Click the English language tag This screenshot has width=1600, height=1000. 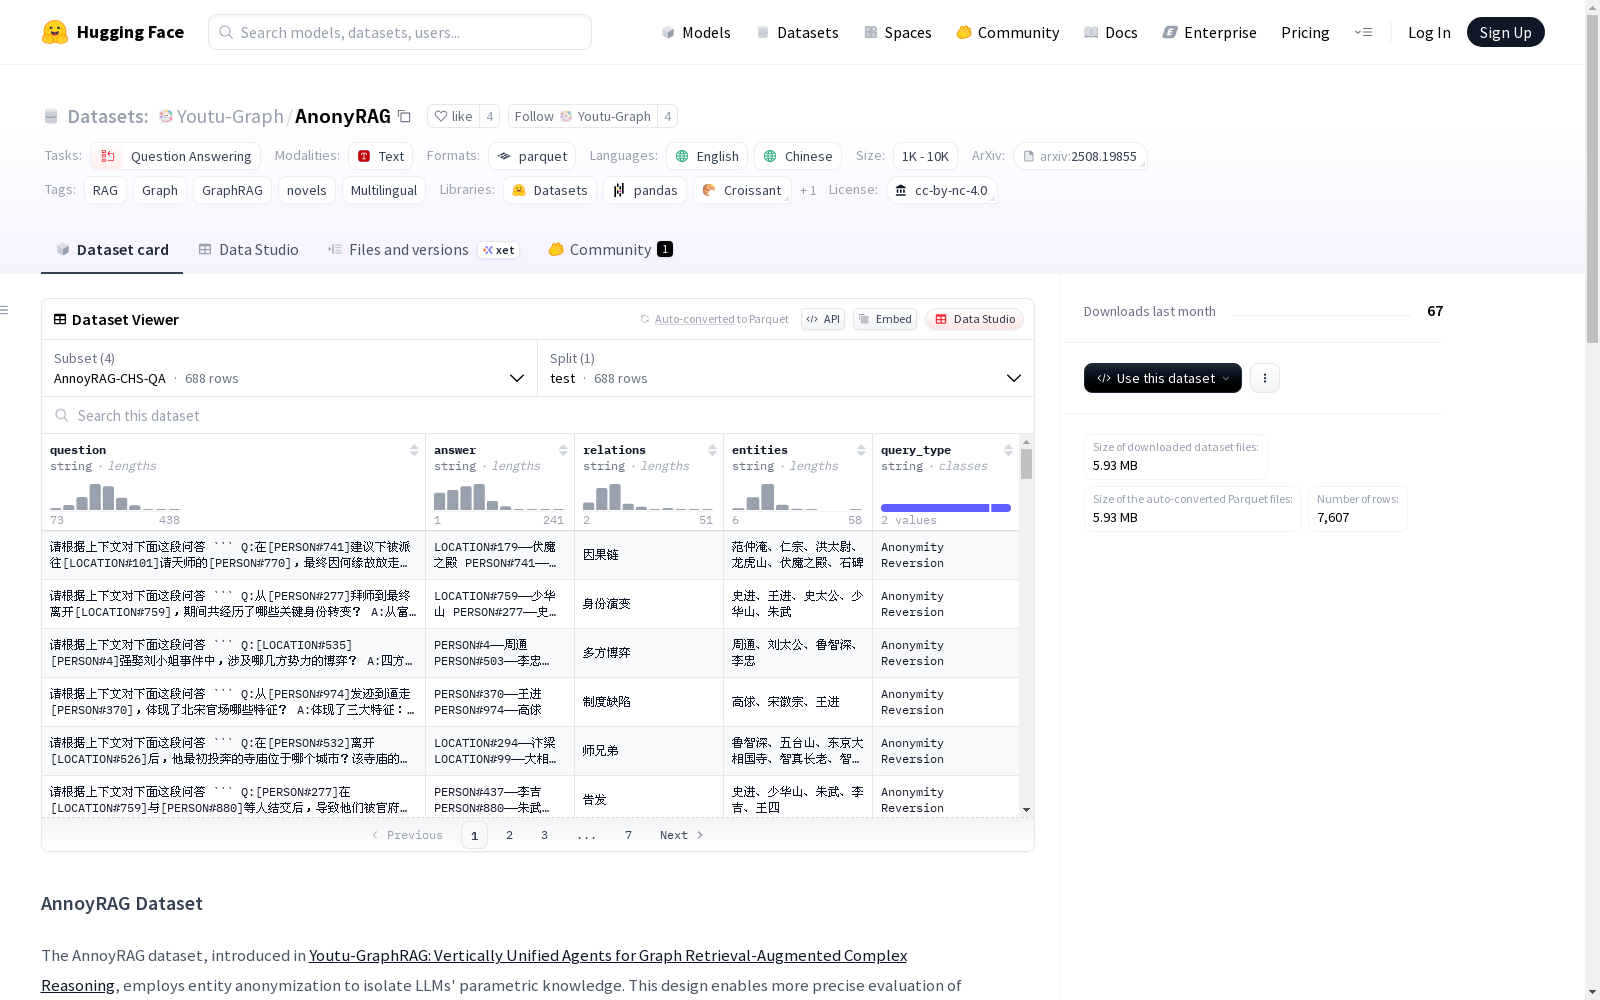pyautogui.click(x=707, y=156)
